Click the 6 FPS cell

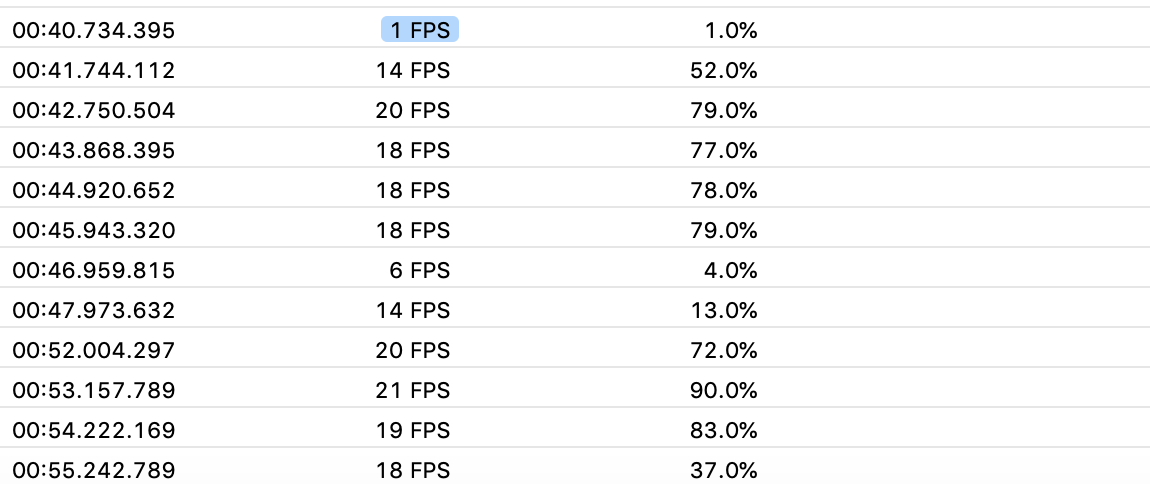tap(420, 271)
